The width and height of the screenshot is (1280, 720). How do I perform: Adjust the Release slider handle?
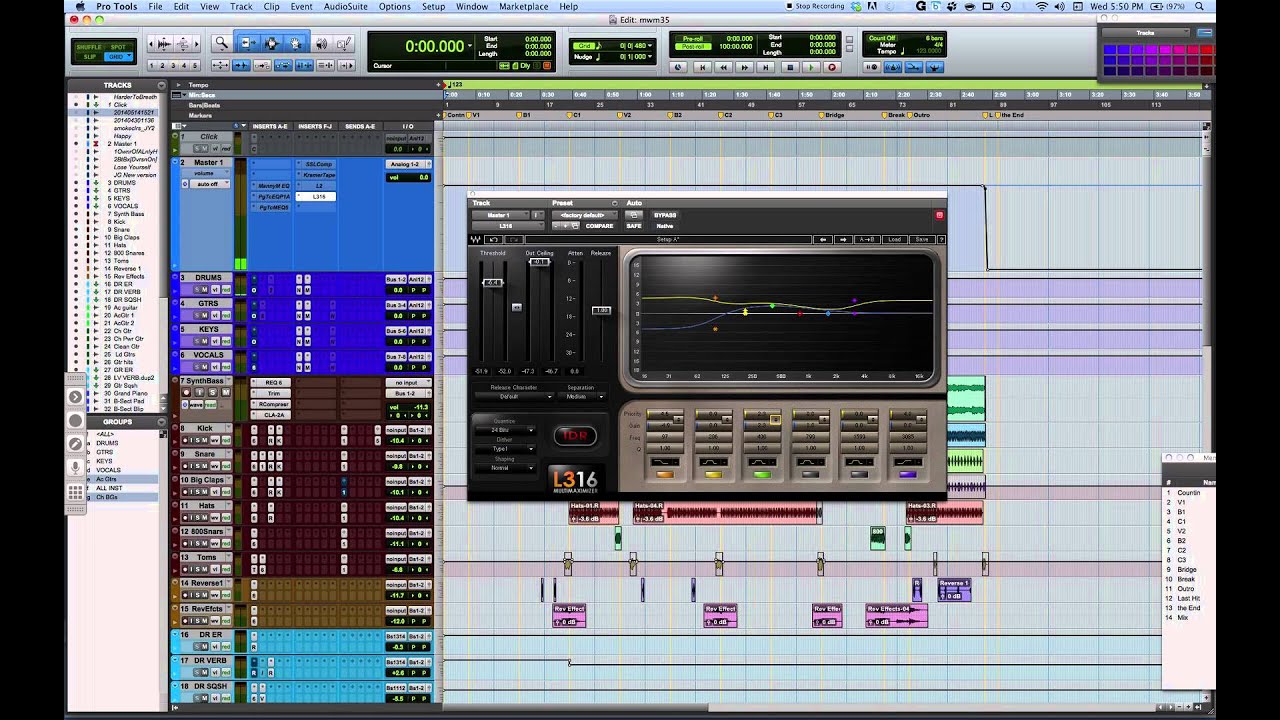[601, 310]
